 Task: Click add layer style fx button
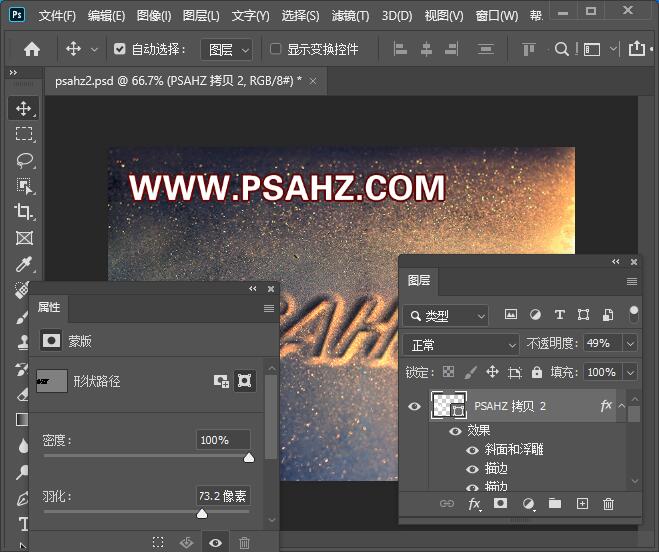474,504
